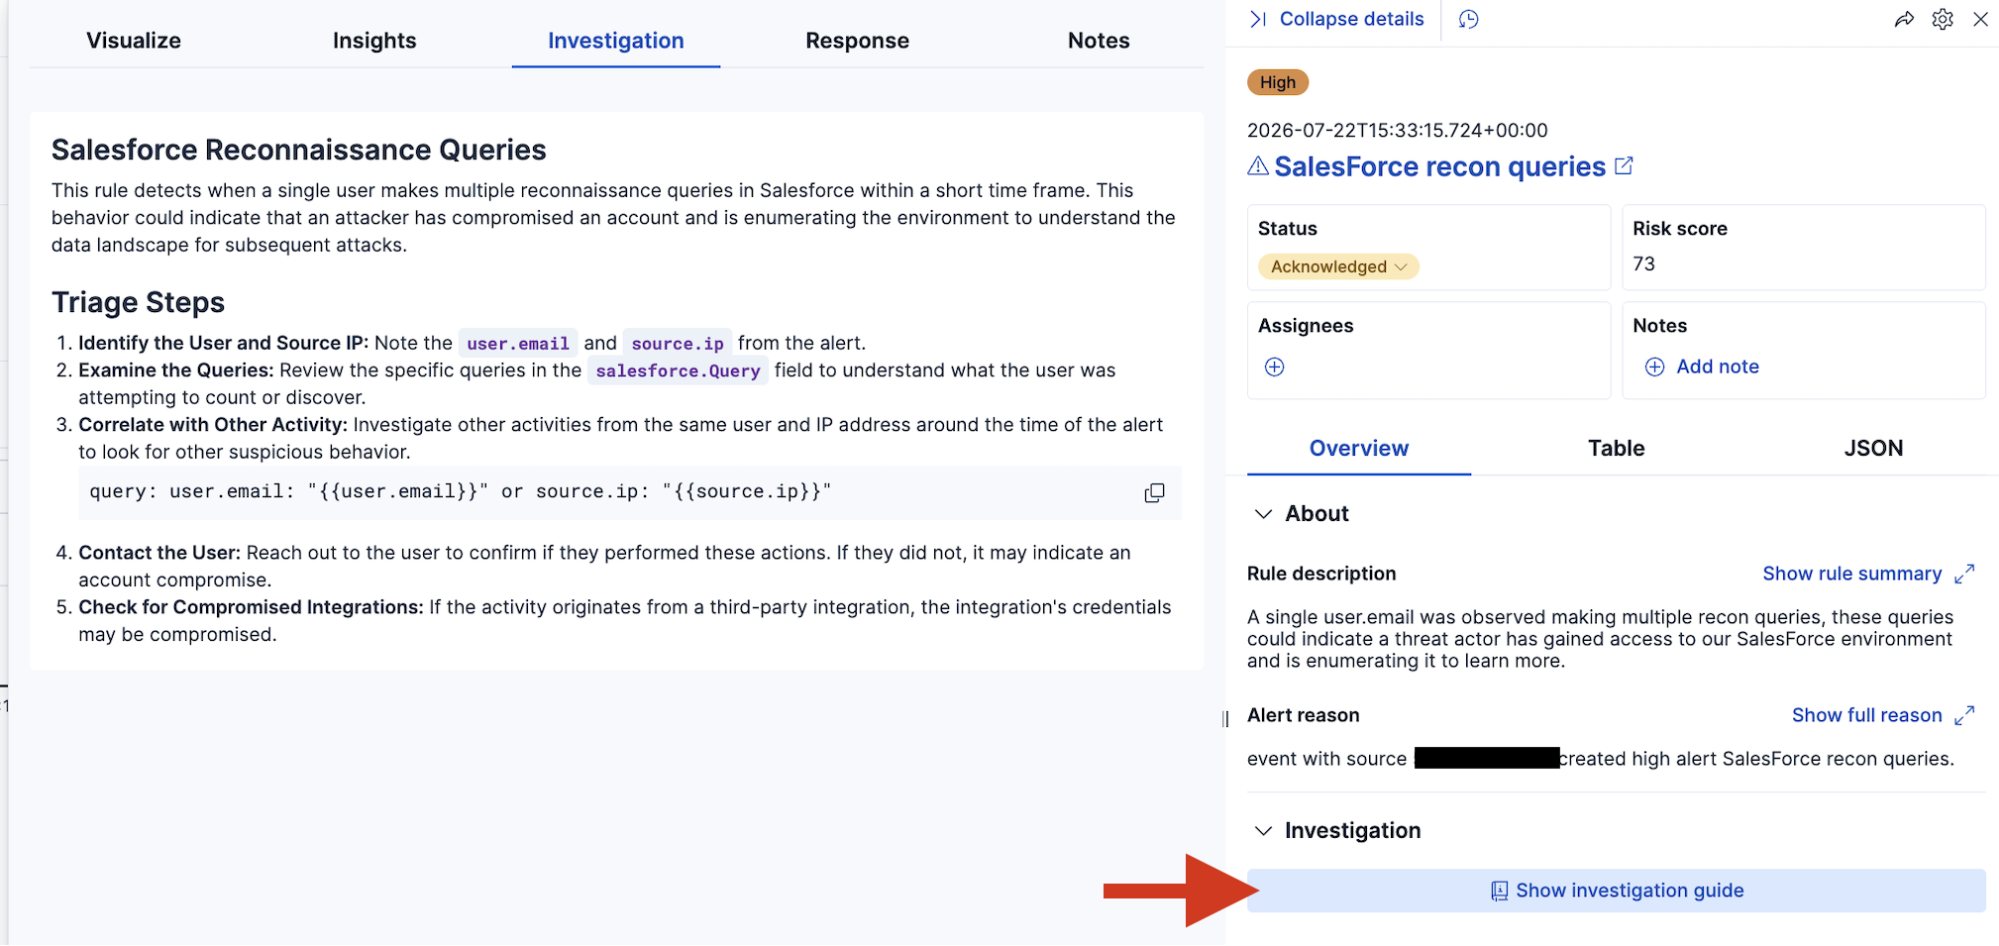
Task: Click the Alert reason label
Action: (1303, 716)
